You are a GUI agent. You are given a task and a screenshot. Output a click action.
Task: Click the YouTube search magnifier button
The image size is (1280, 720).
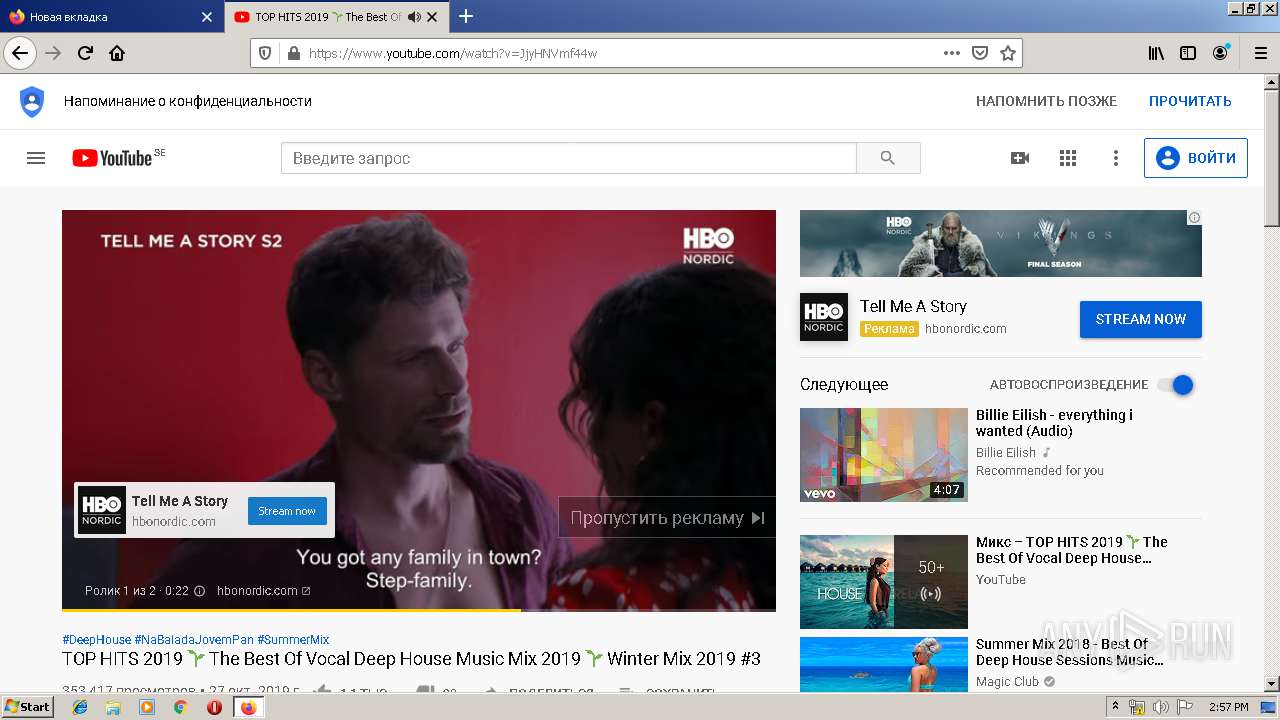888,158
